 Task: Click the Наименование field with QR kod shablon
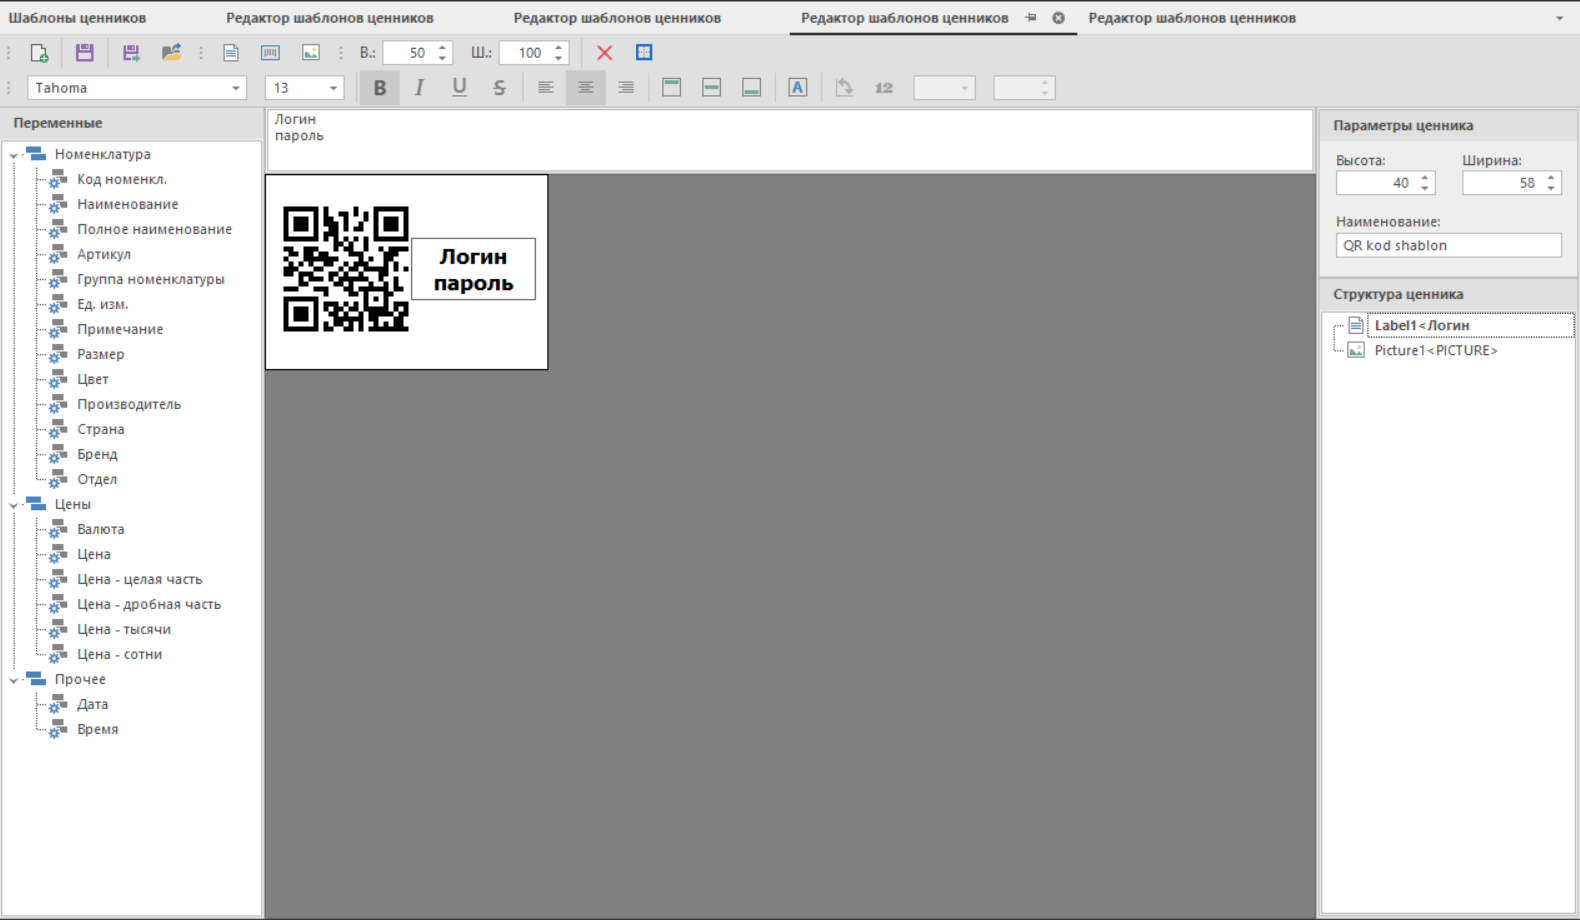point(1447,246)
